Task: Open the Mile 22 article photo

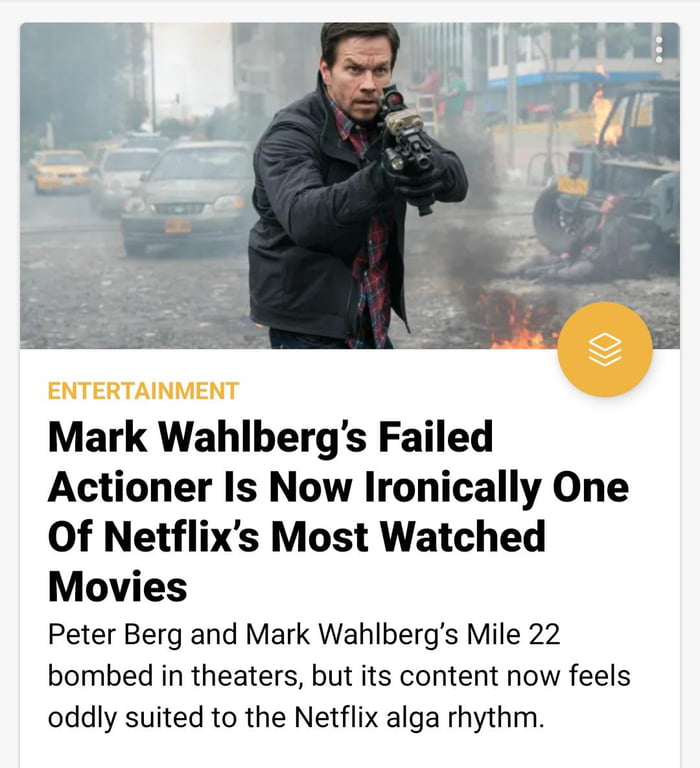Action: click(x=350, y=186)
